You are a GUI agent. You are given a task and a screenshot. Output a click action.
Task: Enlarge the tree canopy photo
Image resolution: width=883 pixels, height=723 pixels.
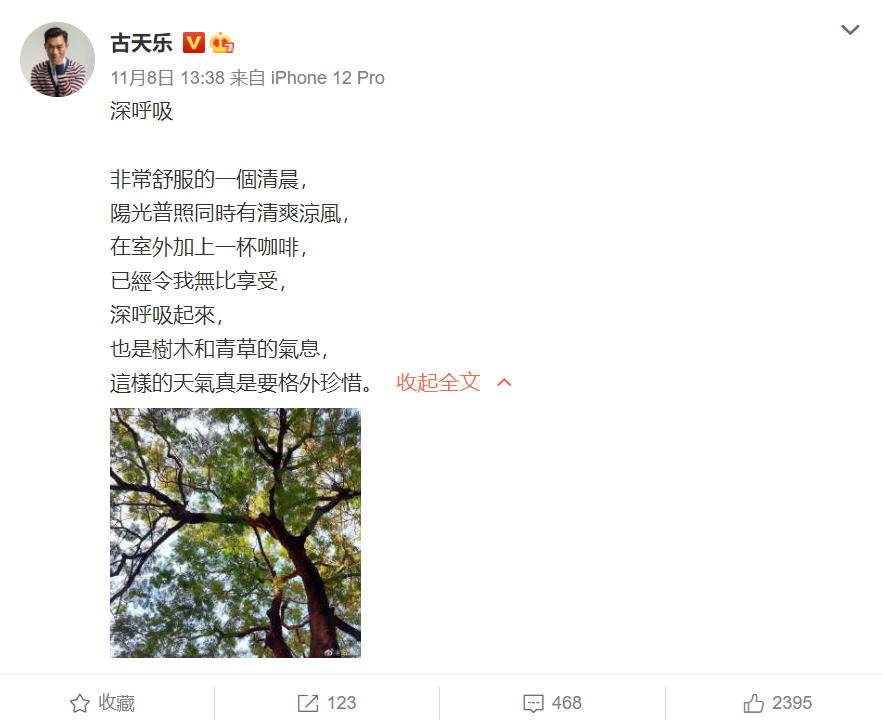click(235, 533)
